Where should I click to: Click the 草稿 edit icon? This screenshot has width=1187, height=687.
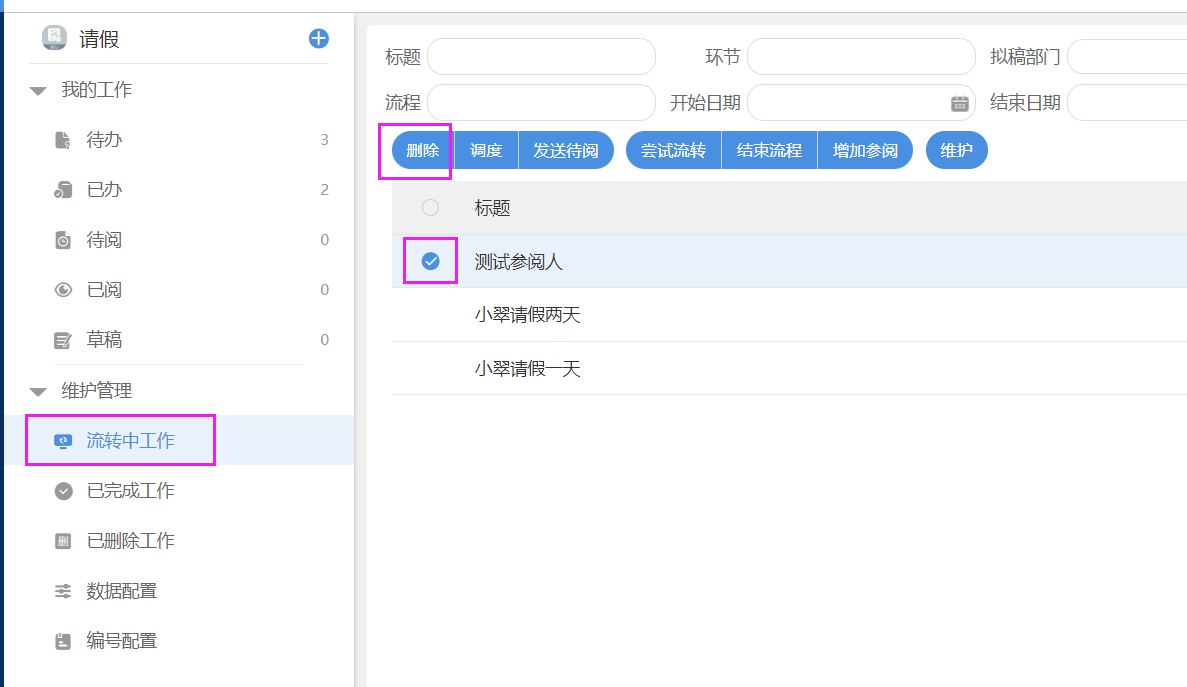coord(63,340)
